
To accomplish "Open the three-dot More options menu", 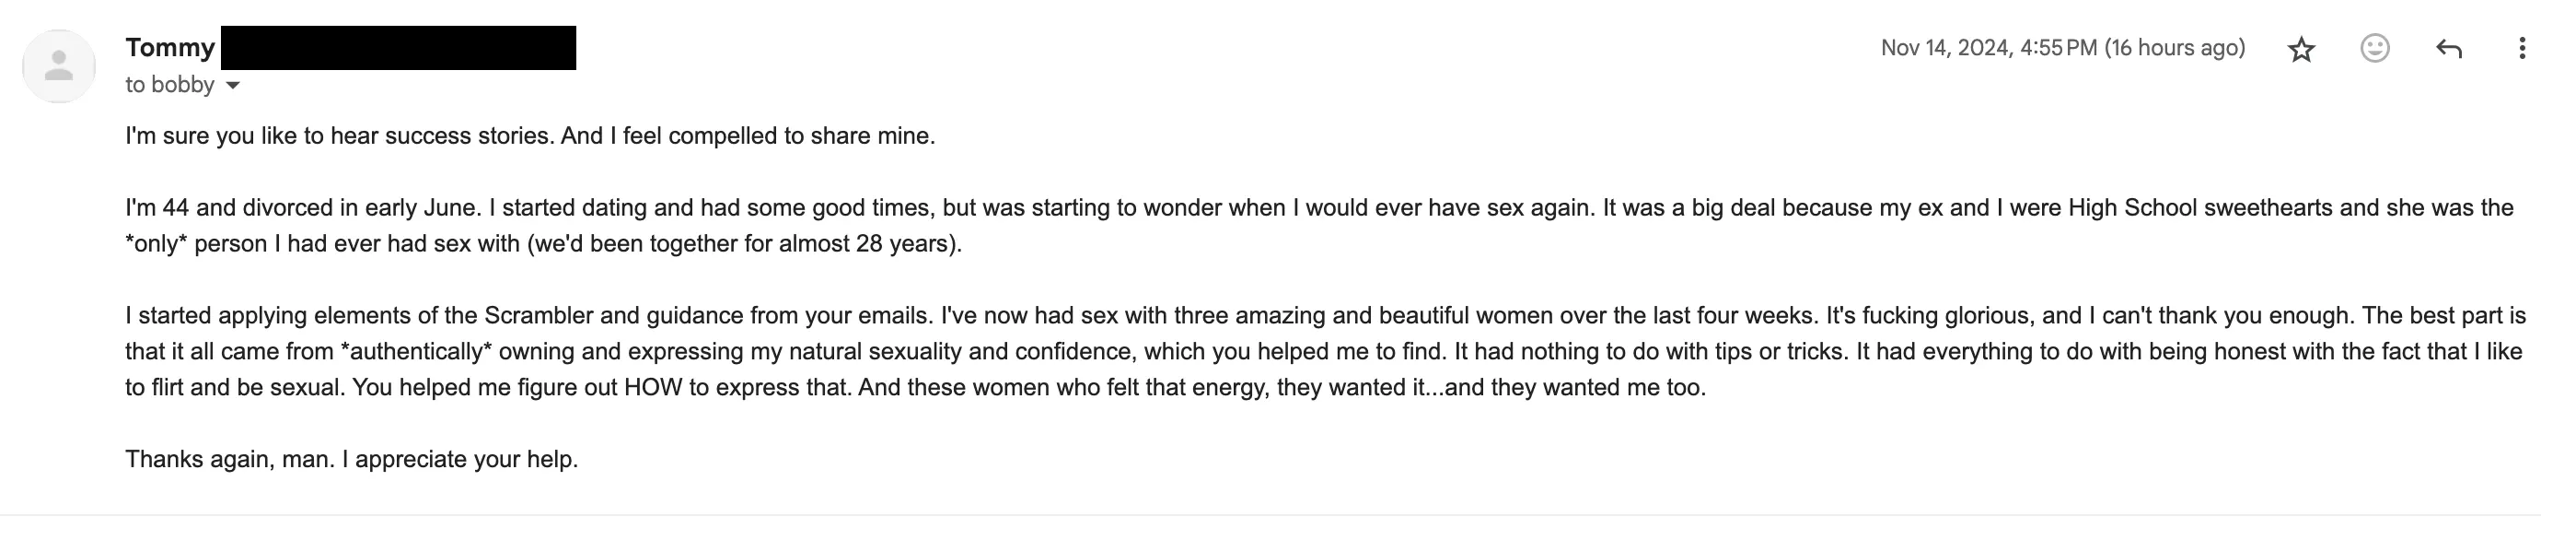I will (x=2522, y=48).
